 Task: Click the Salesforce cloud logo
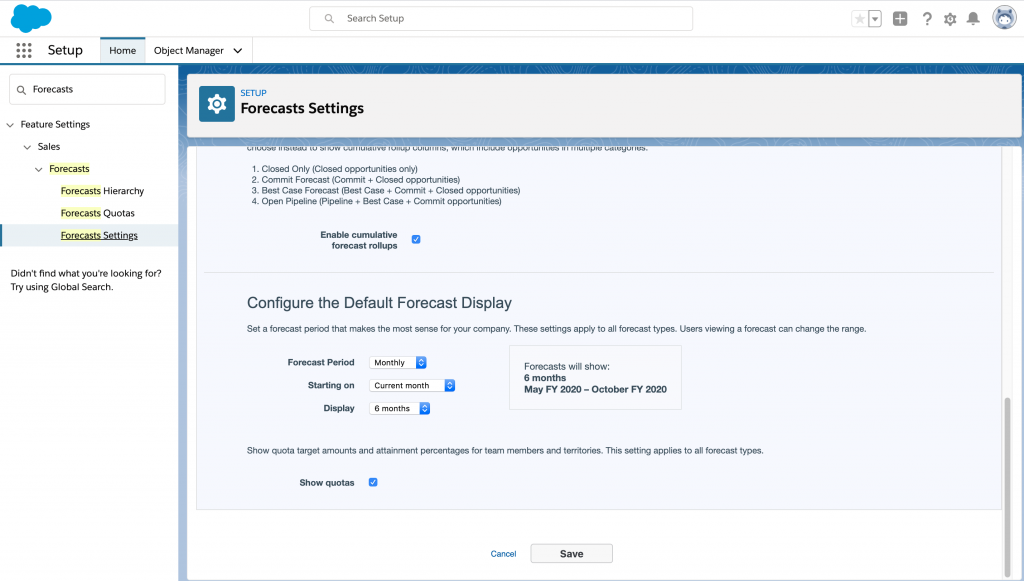click(31, 18)
